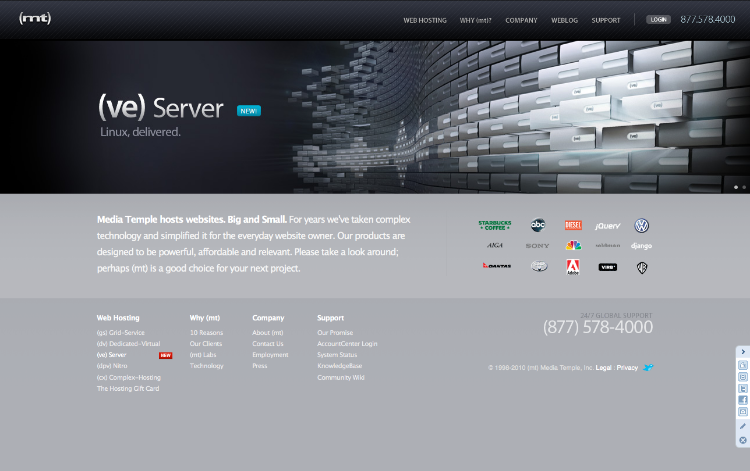This screenshot has height=471, width=750.
Task: Click the LOGIN button in header
Action: (658, 20)
